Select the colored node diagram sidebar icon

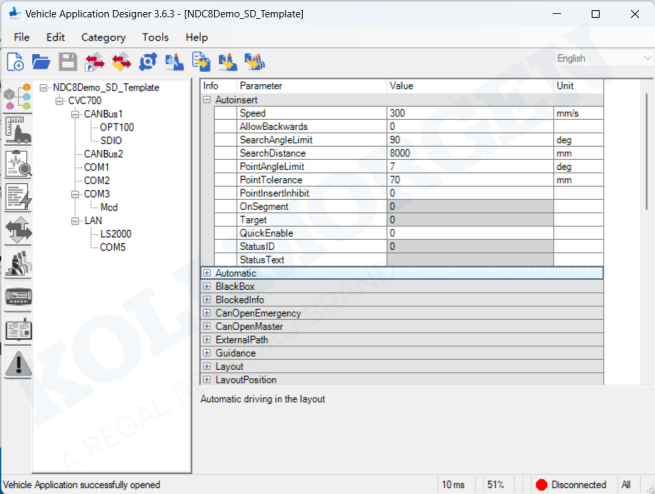pyautogui.click(x=18, y=98)
